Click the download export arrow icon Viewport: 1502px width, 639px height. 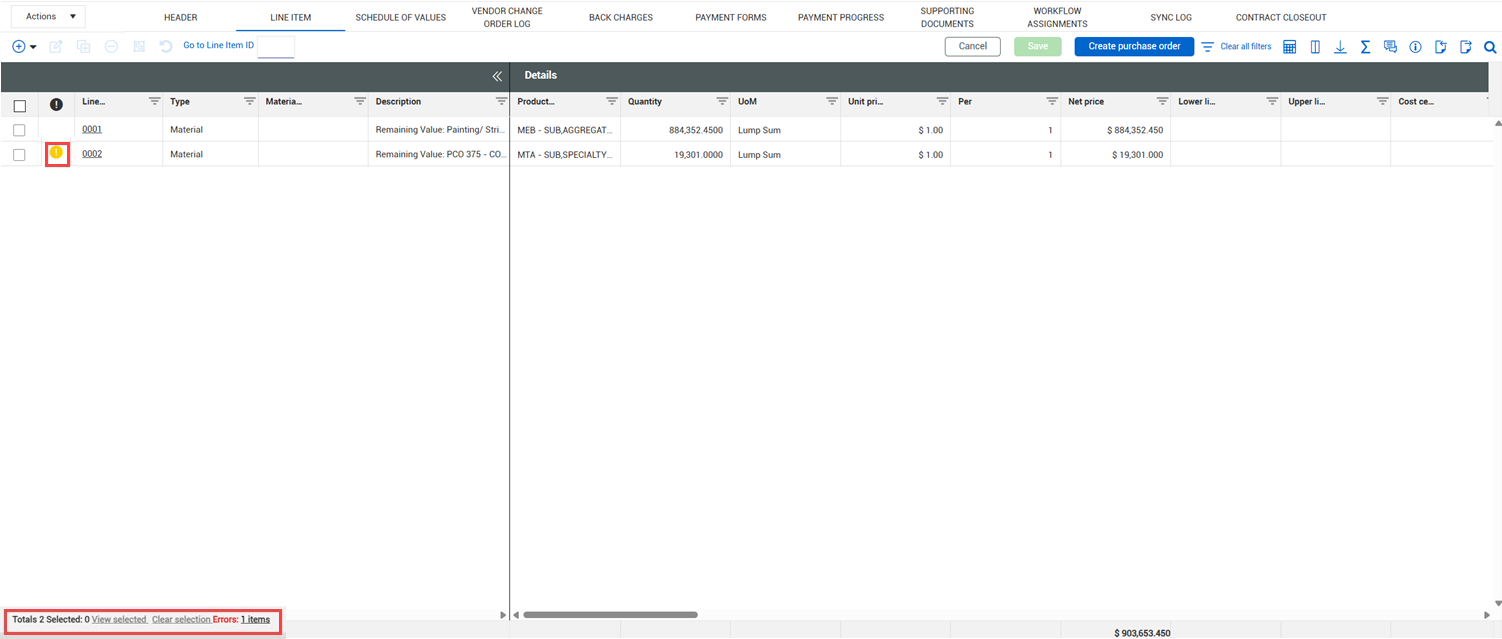[x=1340, y=47]
